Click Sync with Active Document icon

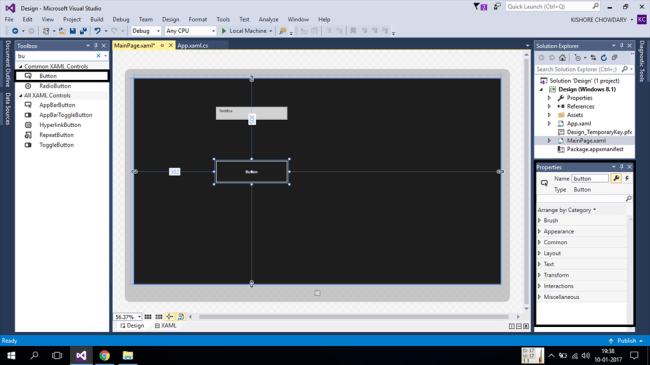click(593, 58)
